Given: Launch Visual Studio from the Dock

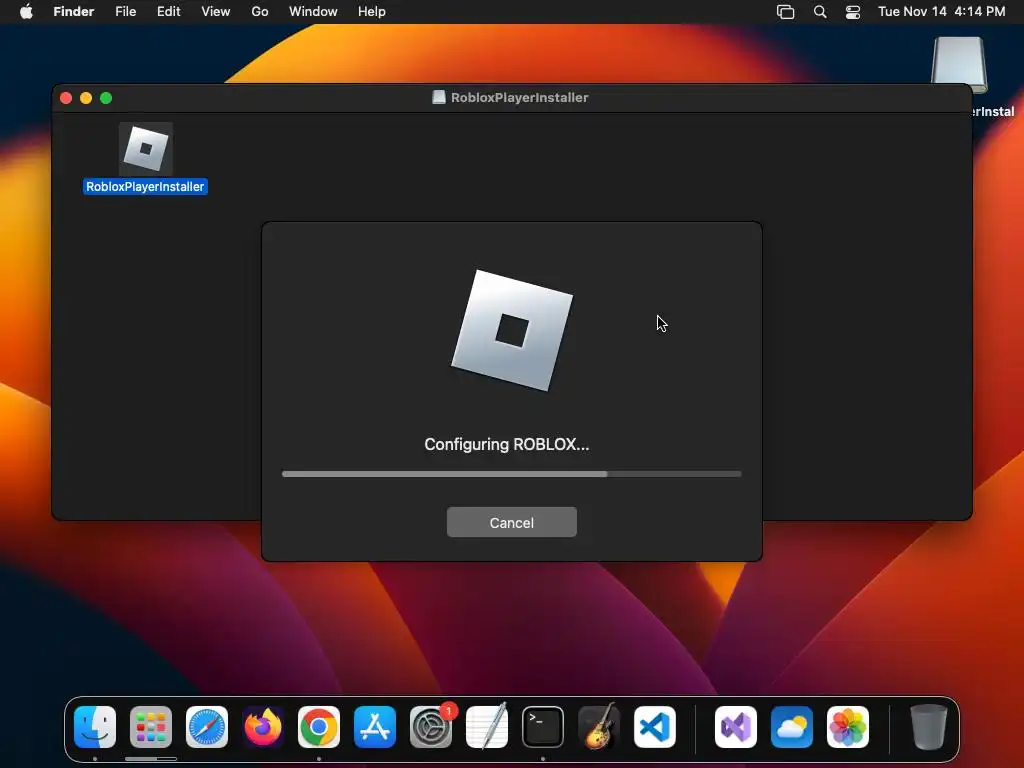Looking at the screenshot, I should point(736,727).
